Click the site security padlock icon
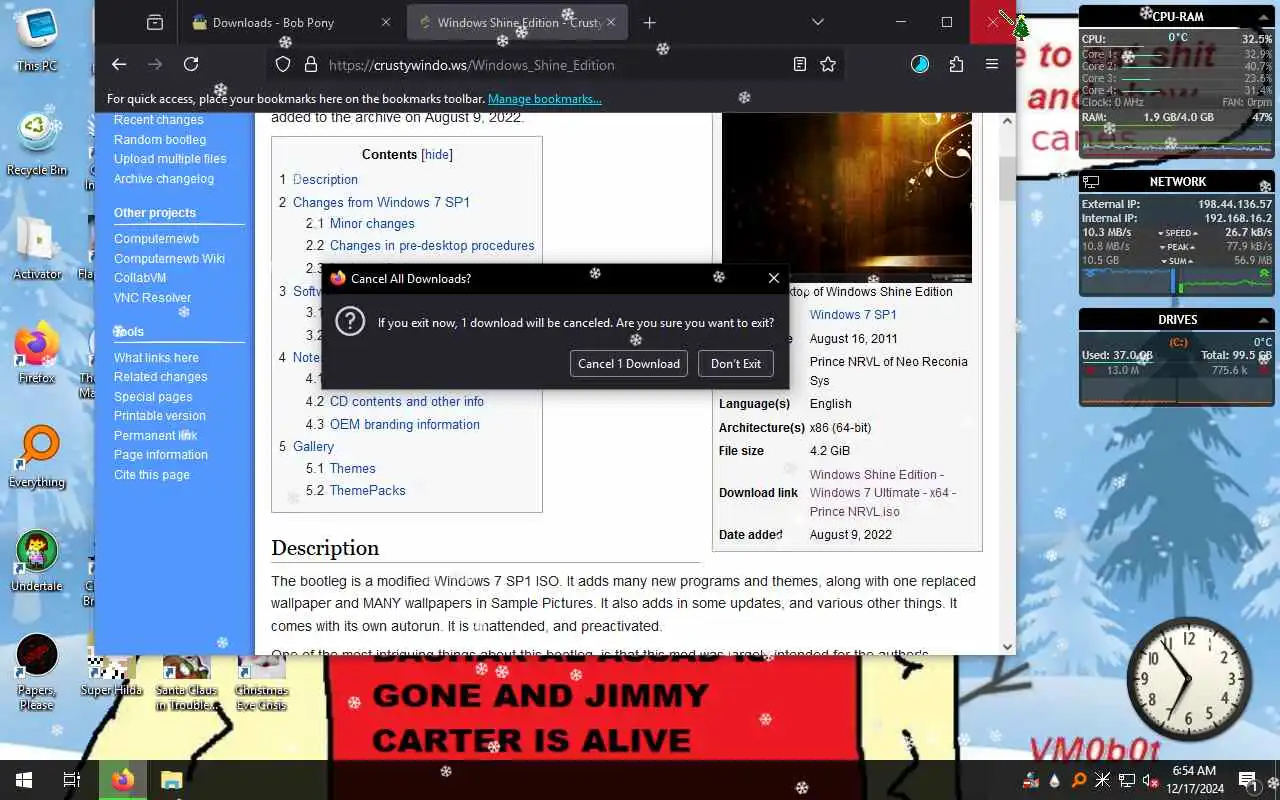 310,64
